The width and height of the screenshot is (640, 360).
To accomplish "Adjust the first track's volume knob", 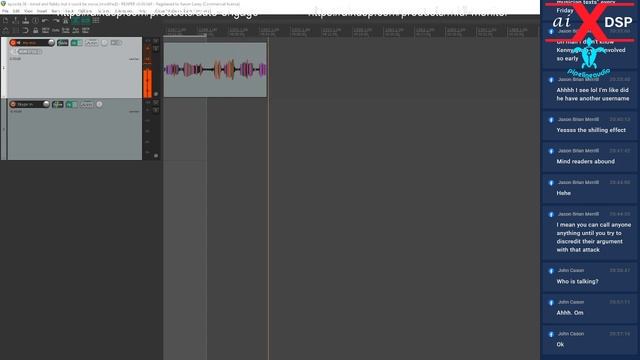I will pyautogui.click(x=51, y=42).
